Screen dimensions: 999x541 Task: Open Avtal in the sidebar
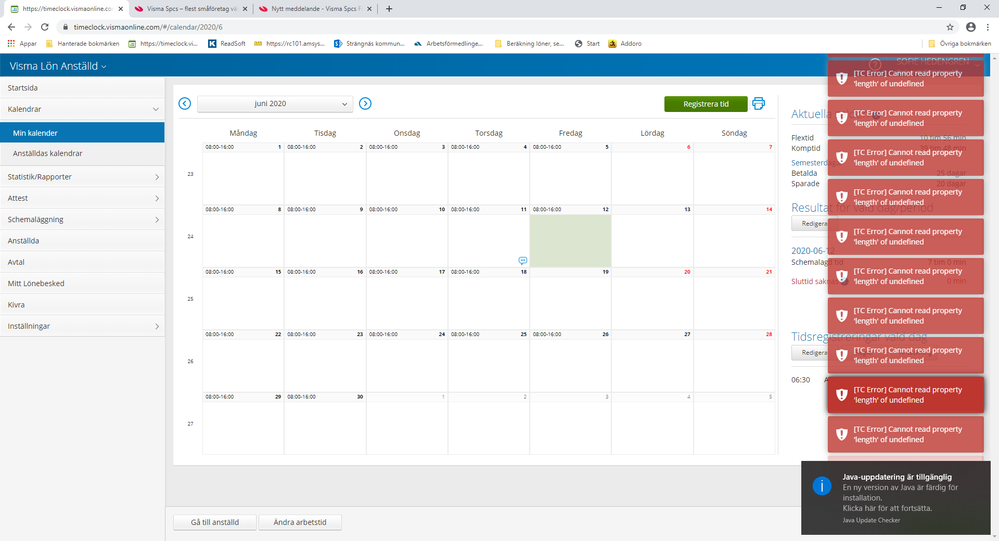click(x=82, y=262)
